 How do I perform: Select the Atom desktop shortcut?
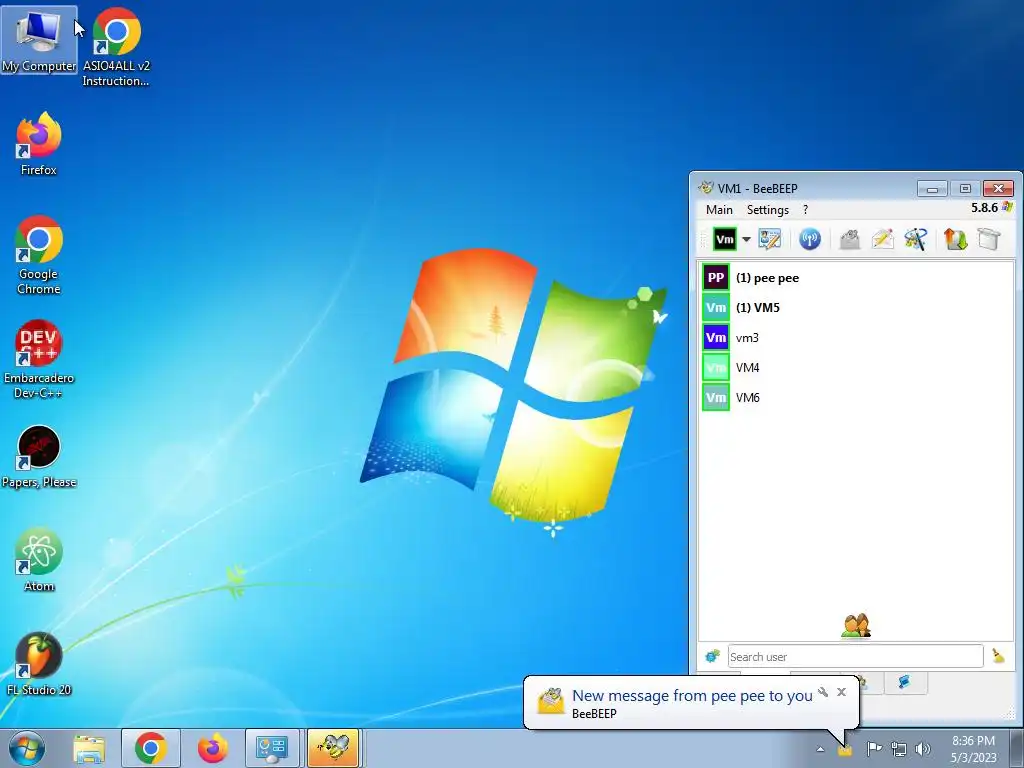coord(39,560)
